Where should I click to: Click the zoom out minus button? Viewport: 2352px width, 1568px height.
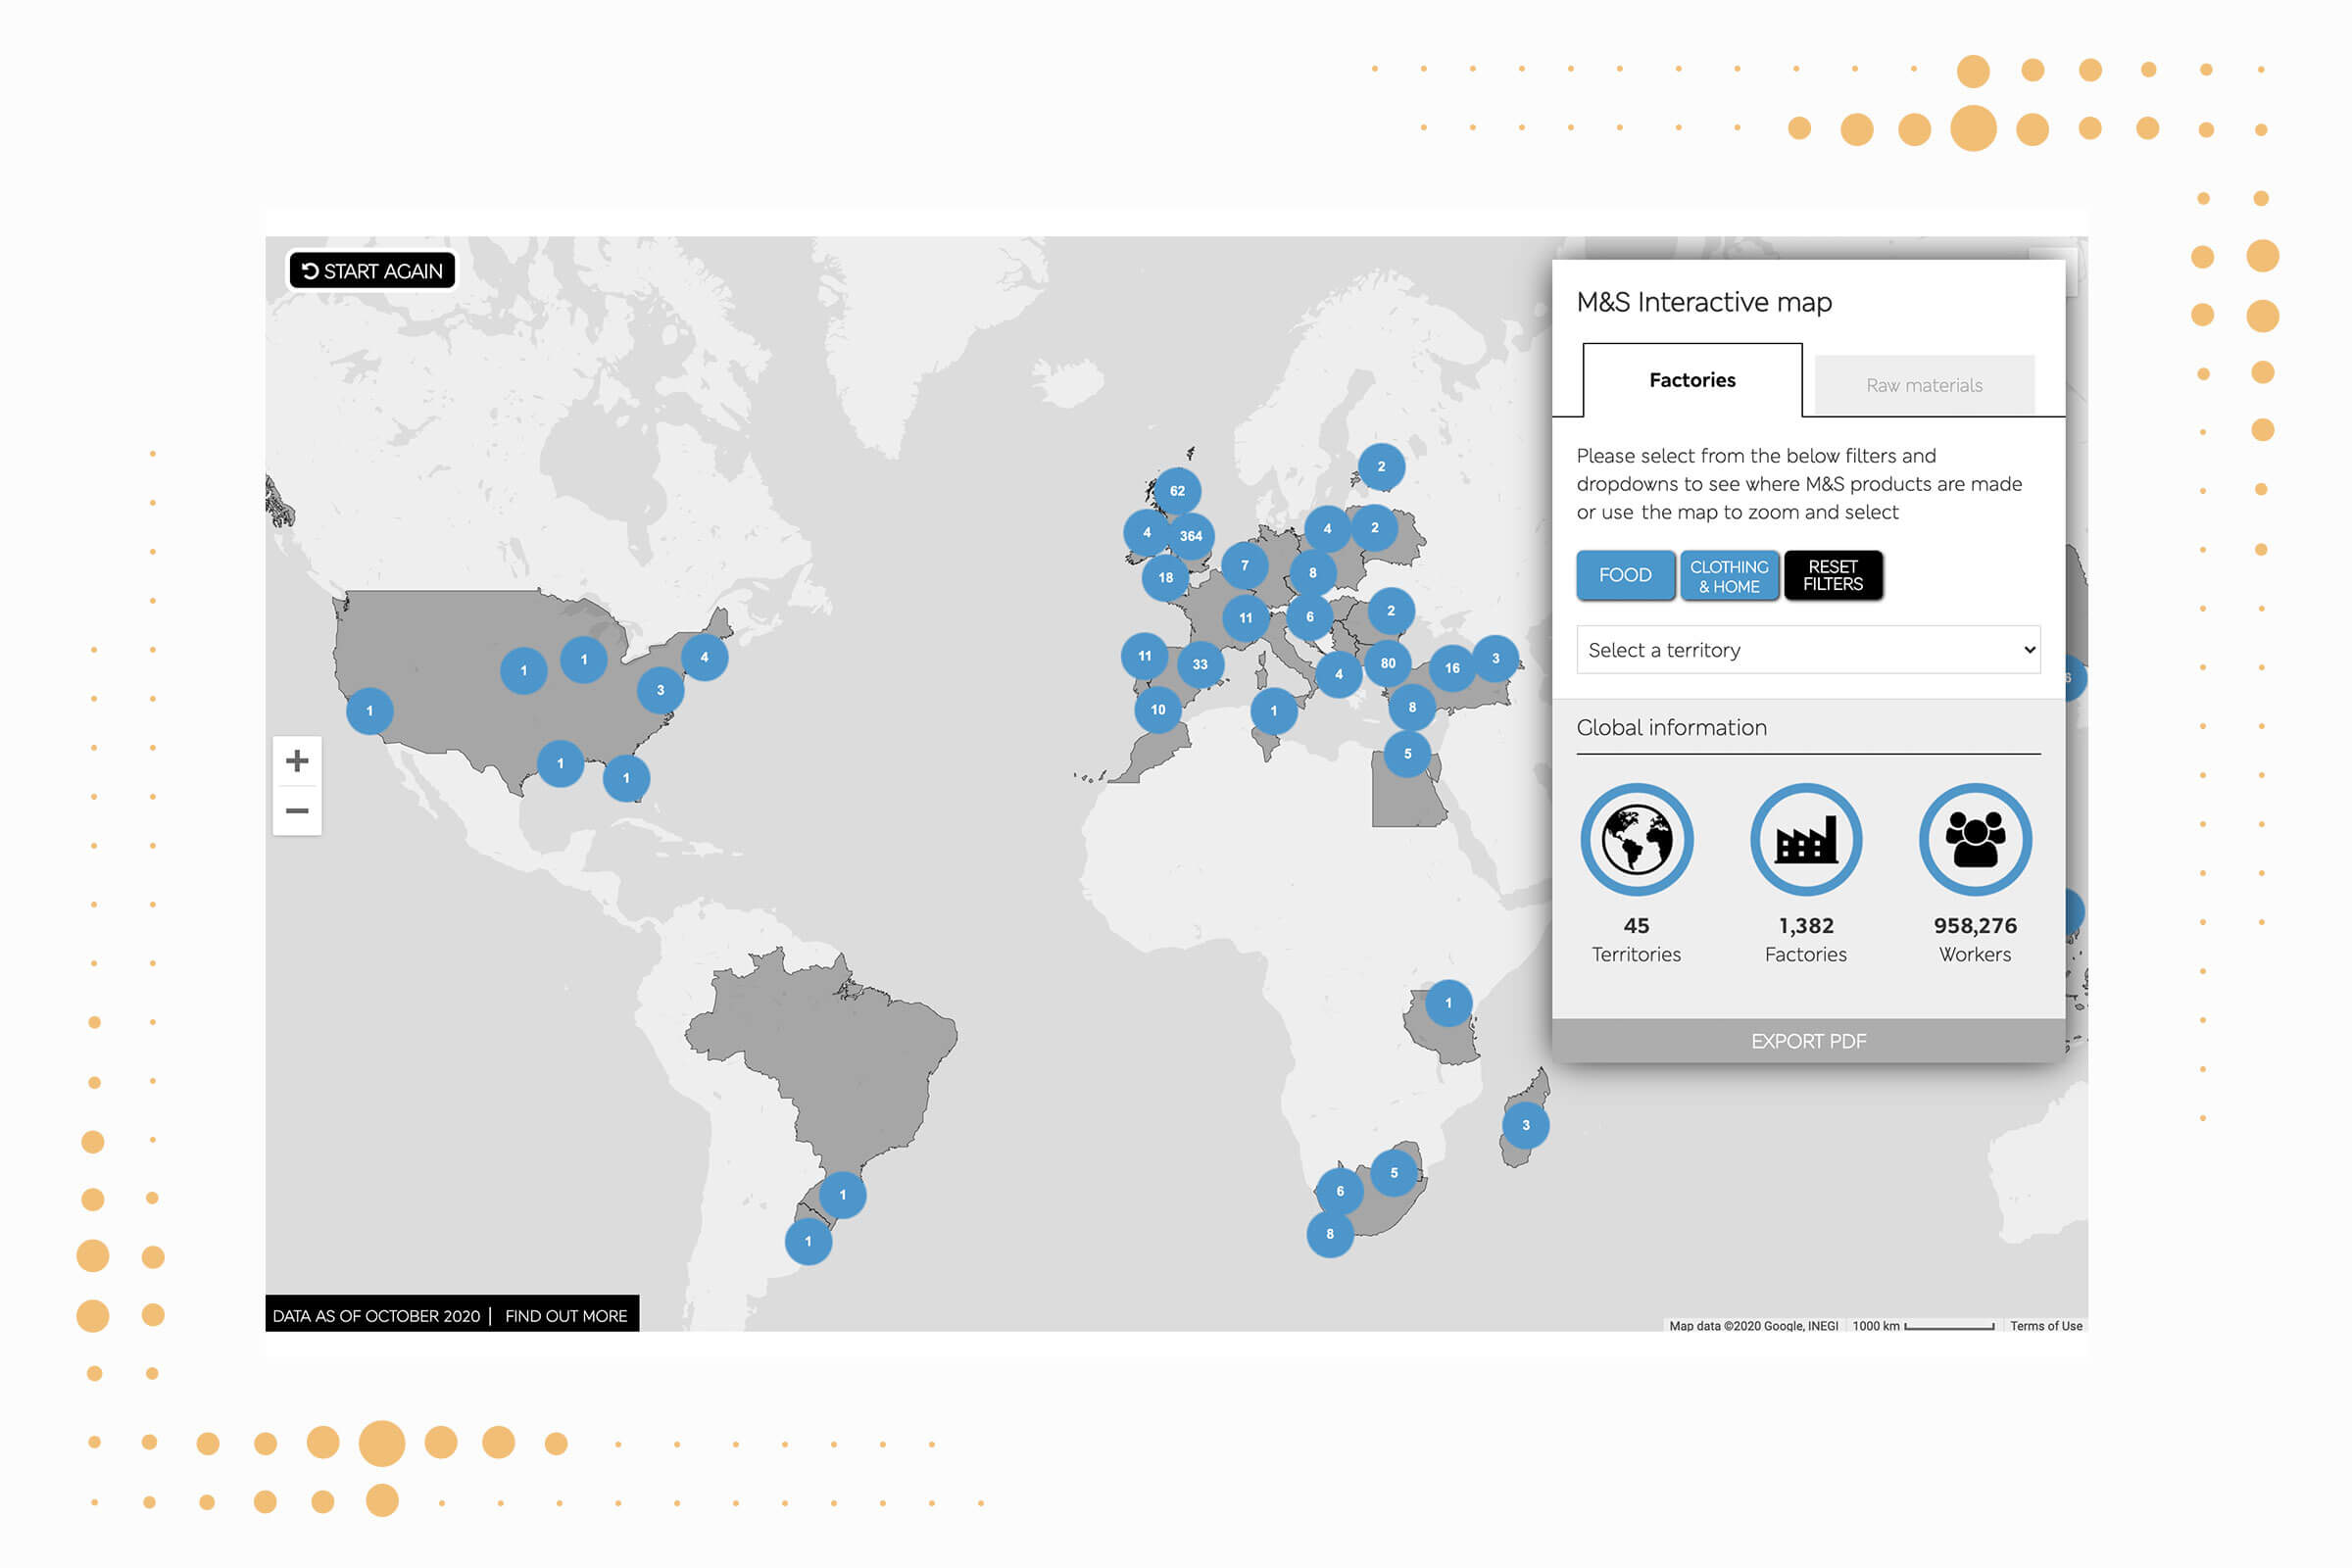click(297, 810)
